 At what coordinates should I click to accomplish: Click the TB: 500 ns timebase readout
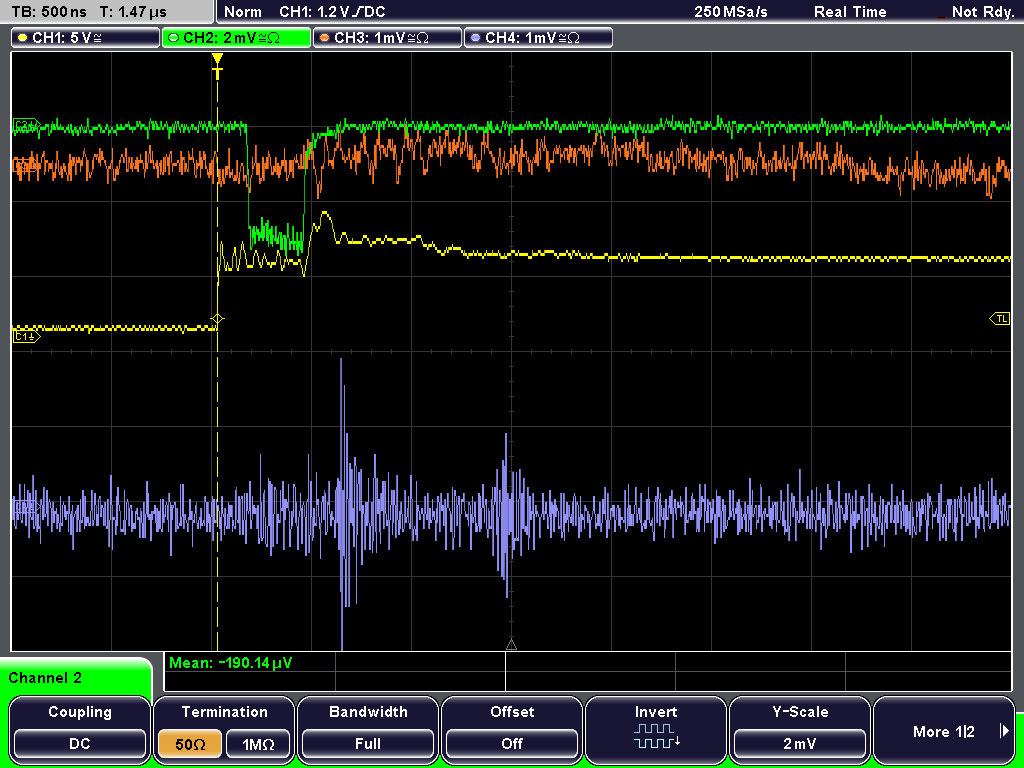[x=49, y=12]
